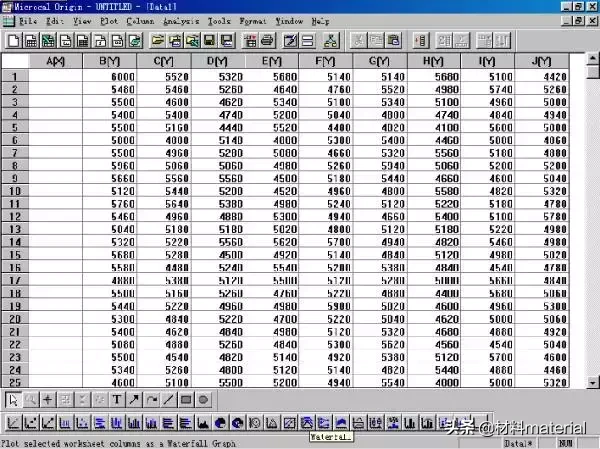Image resolution: width=600 pixels, height=449 pixels.
Task: Plot selected columns as a Scatter graph
Action: point(31,423)
